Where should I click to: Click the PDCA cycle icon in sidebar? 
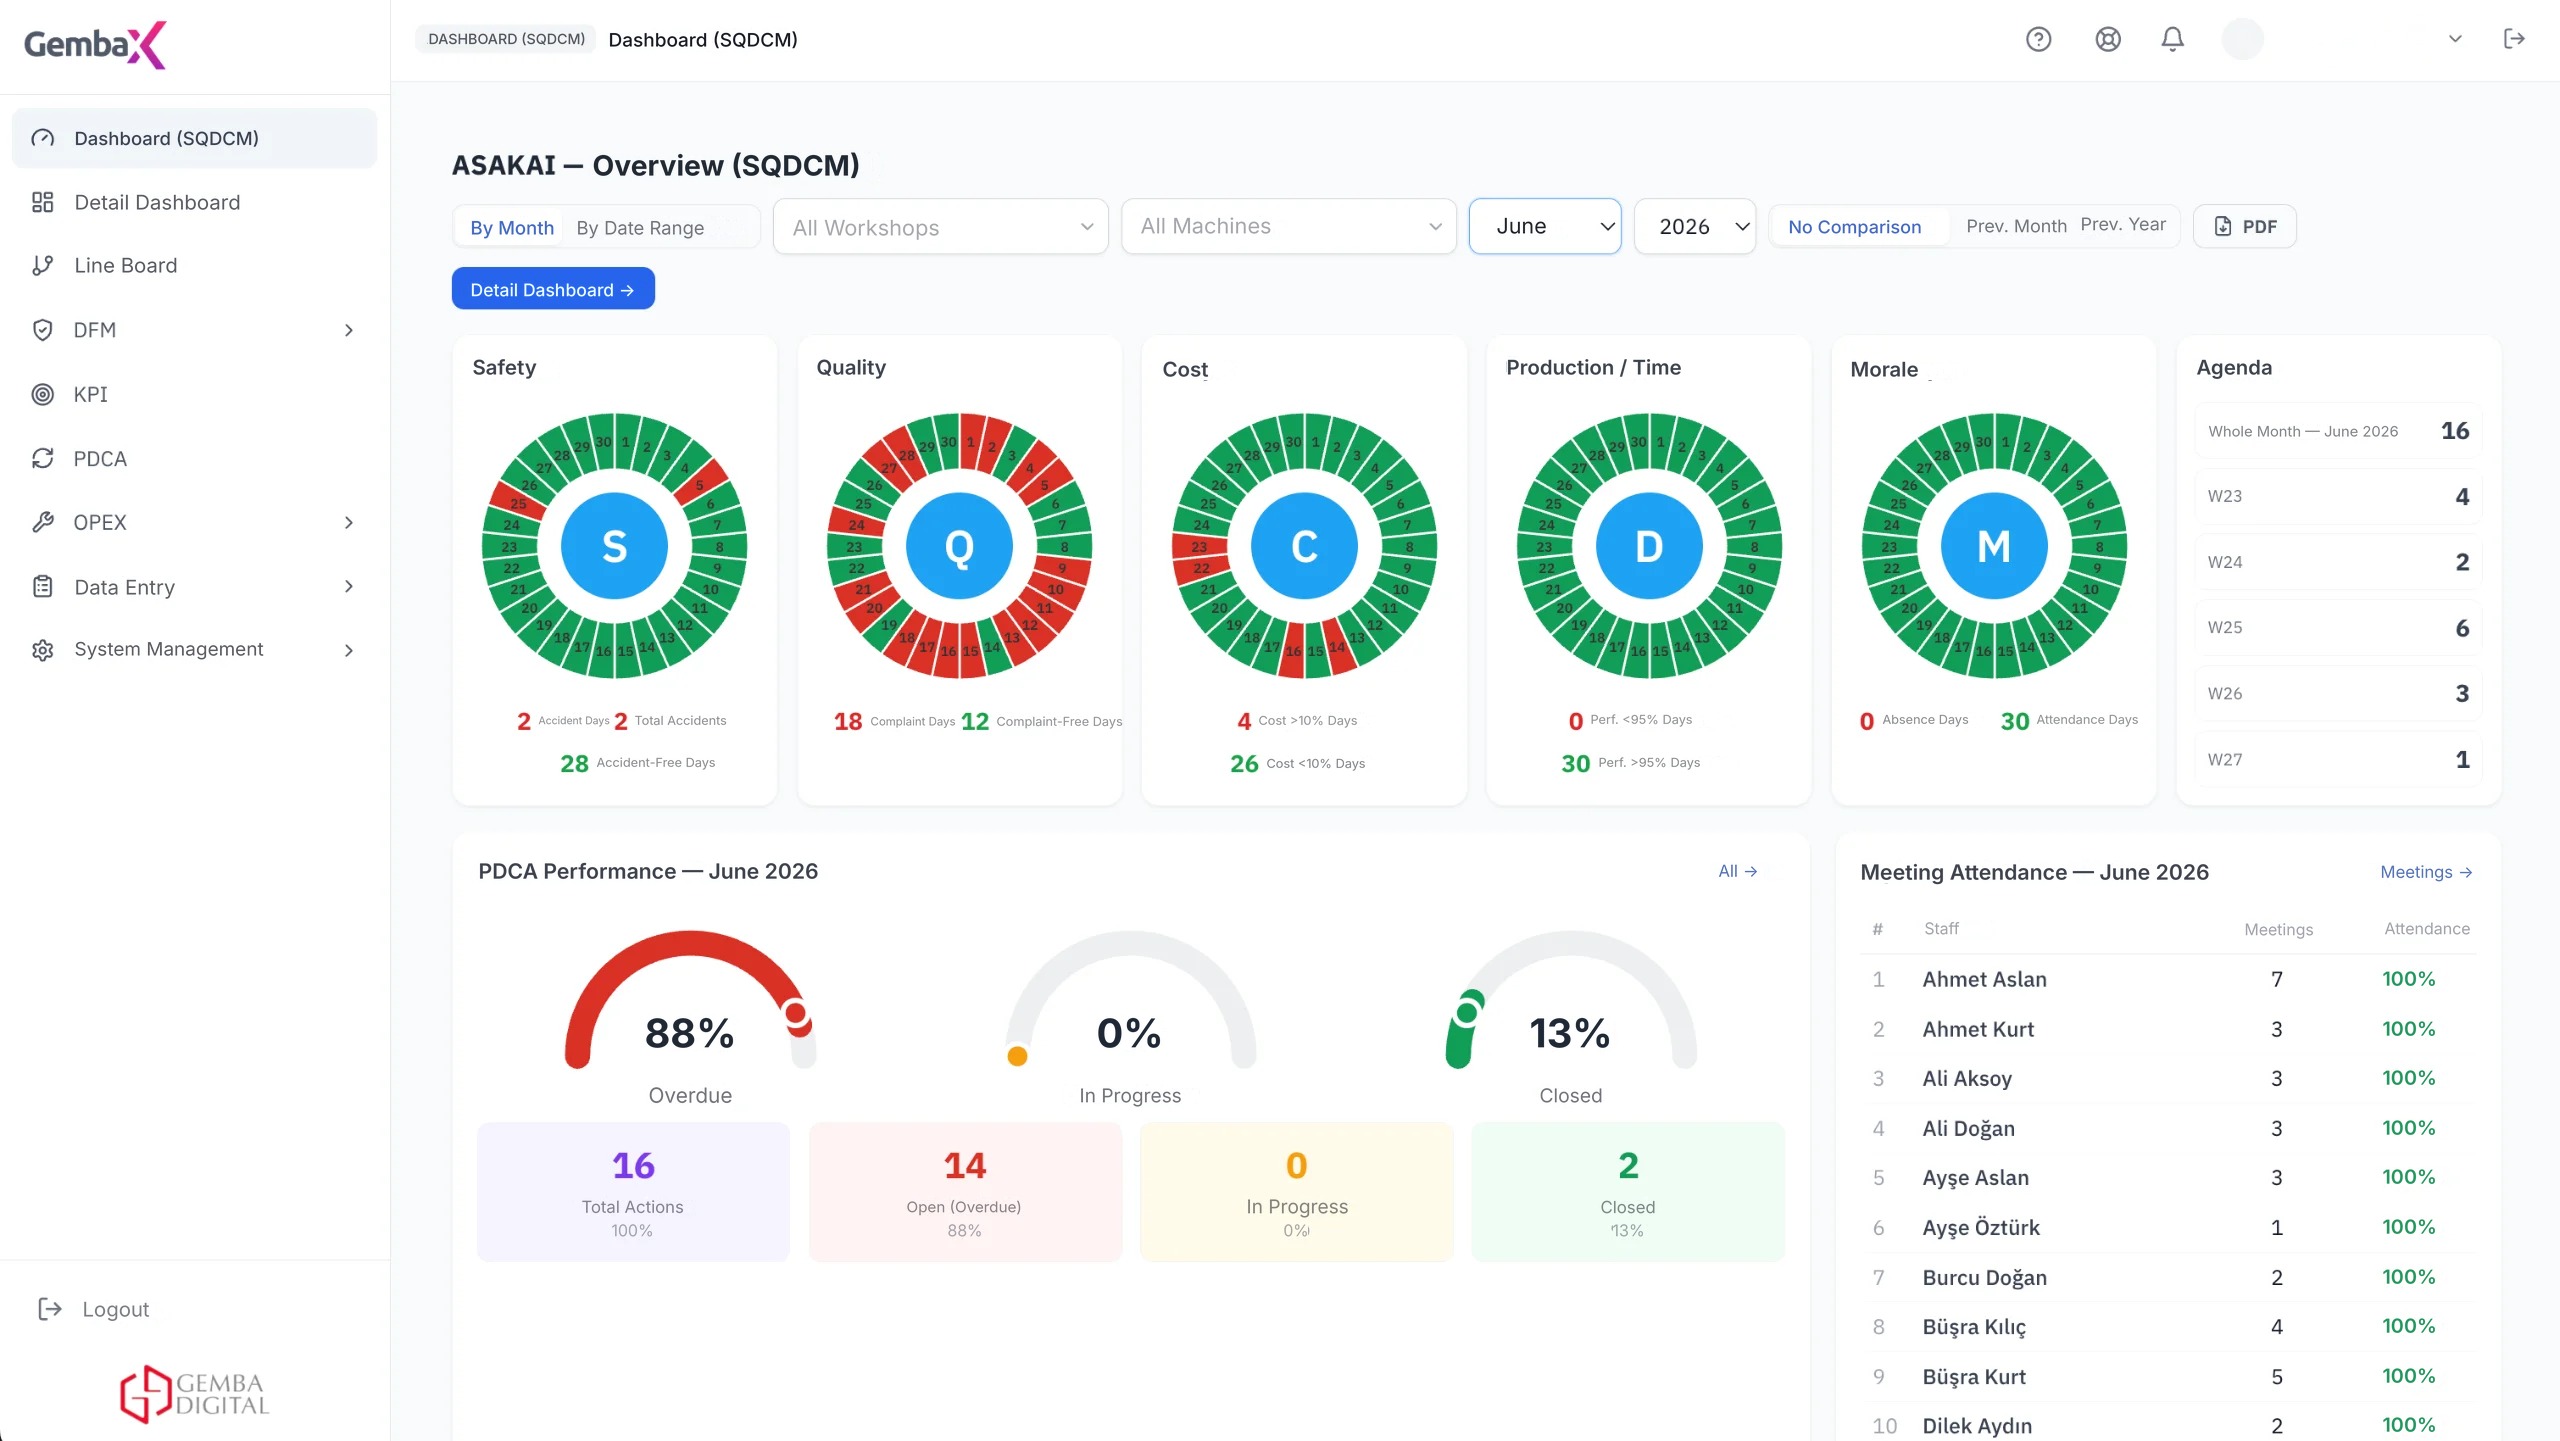42,458
